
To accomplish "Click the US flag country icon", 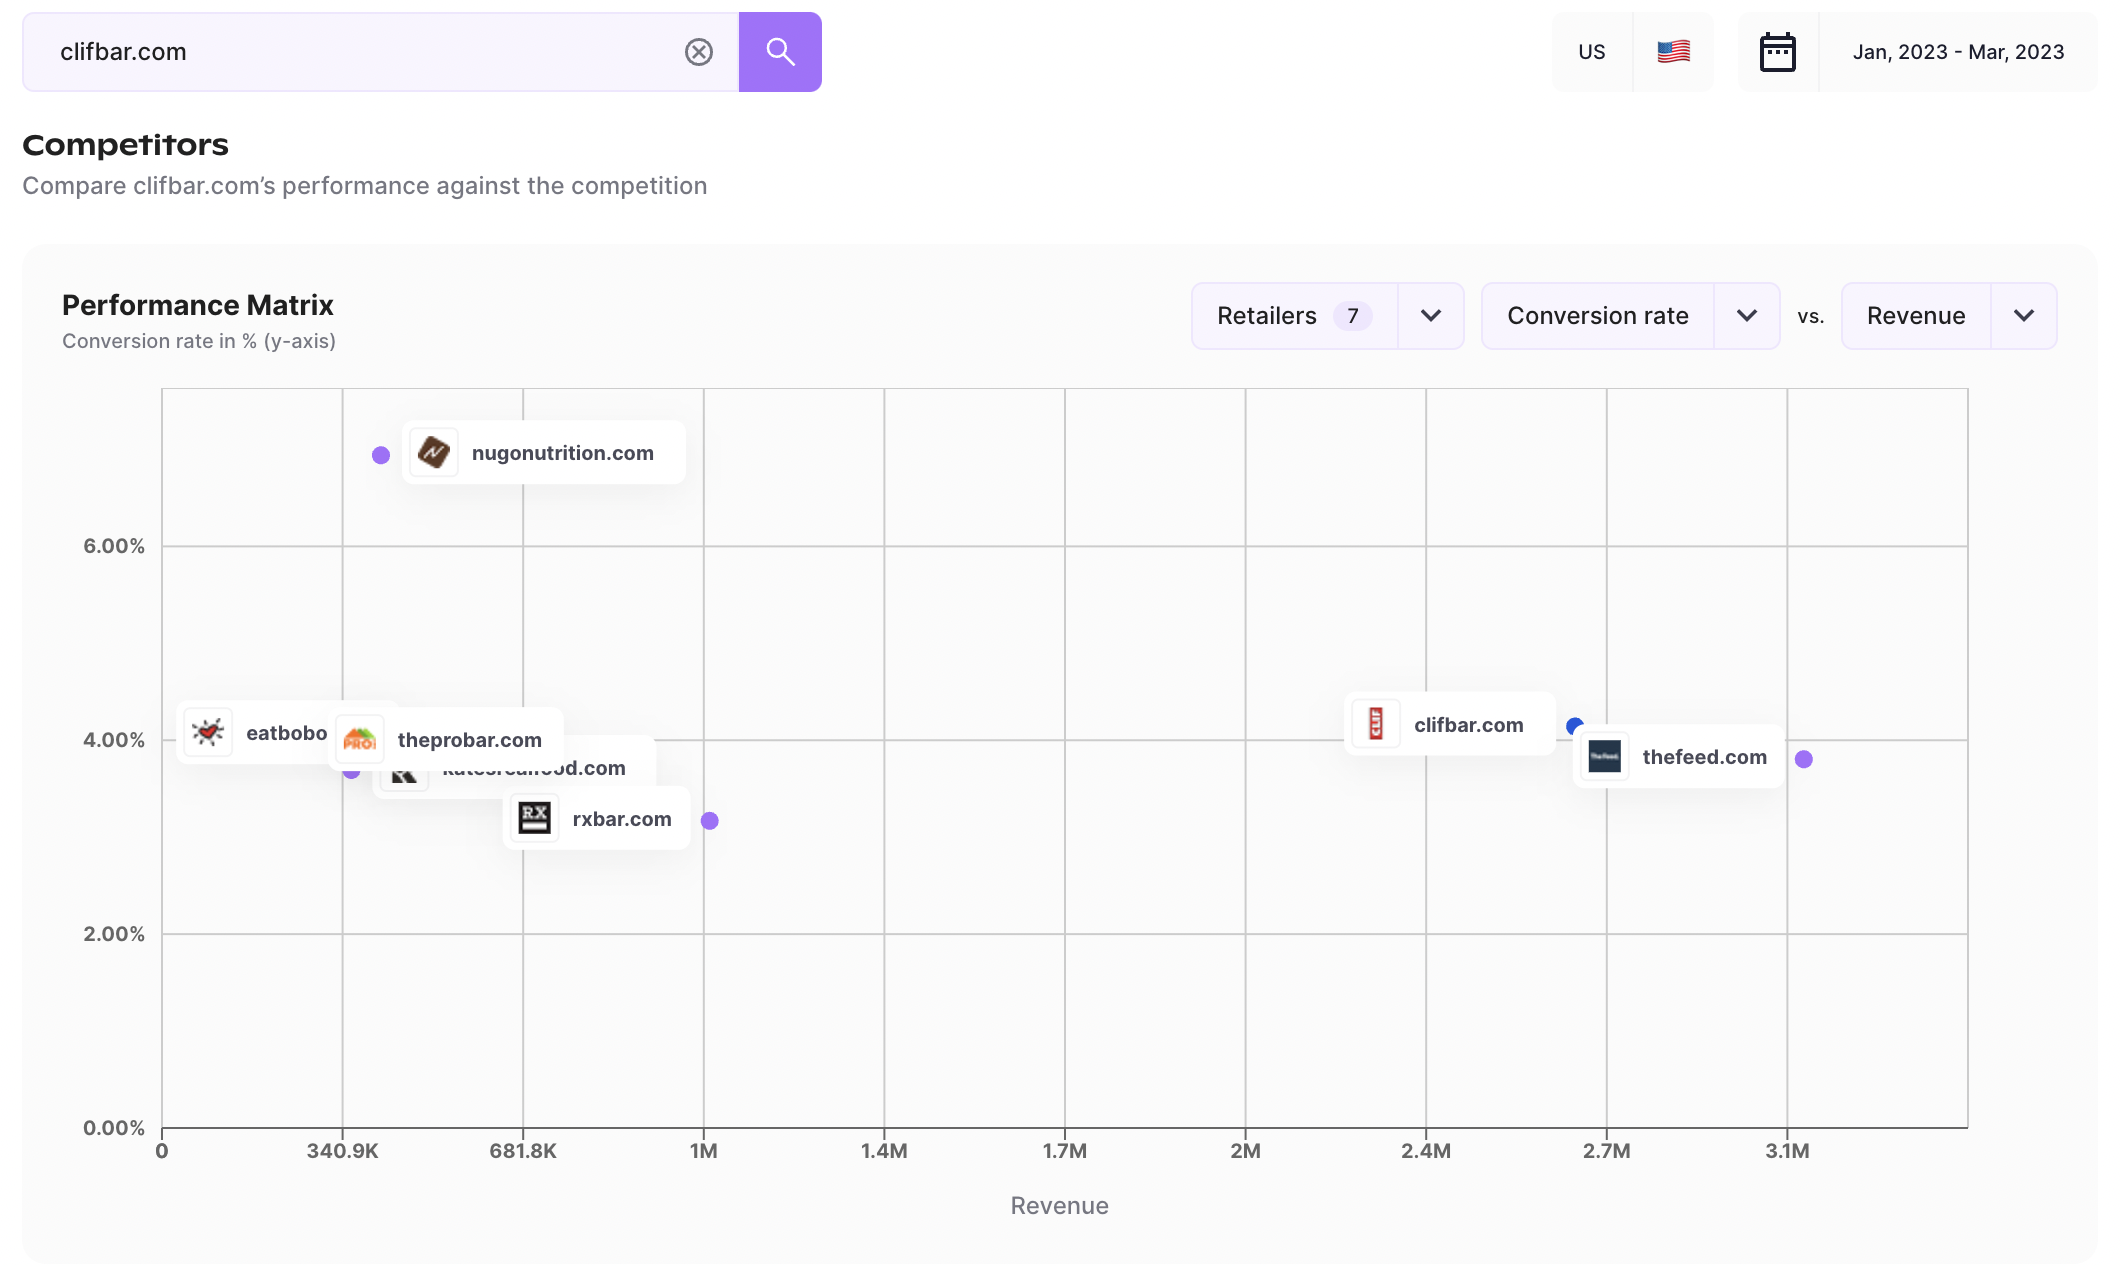I will tap(1672, 50).
